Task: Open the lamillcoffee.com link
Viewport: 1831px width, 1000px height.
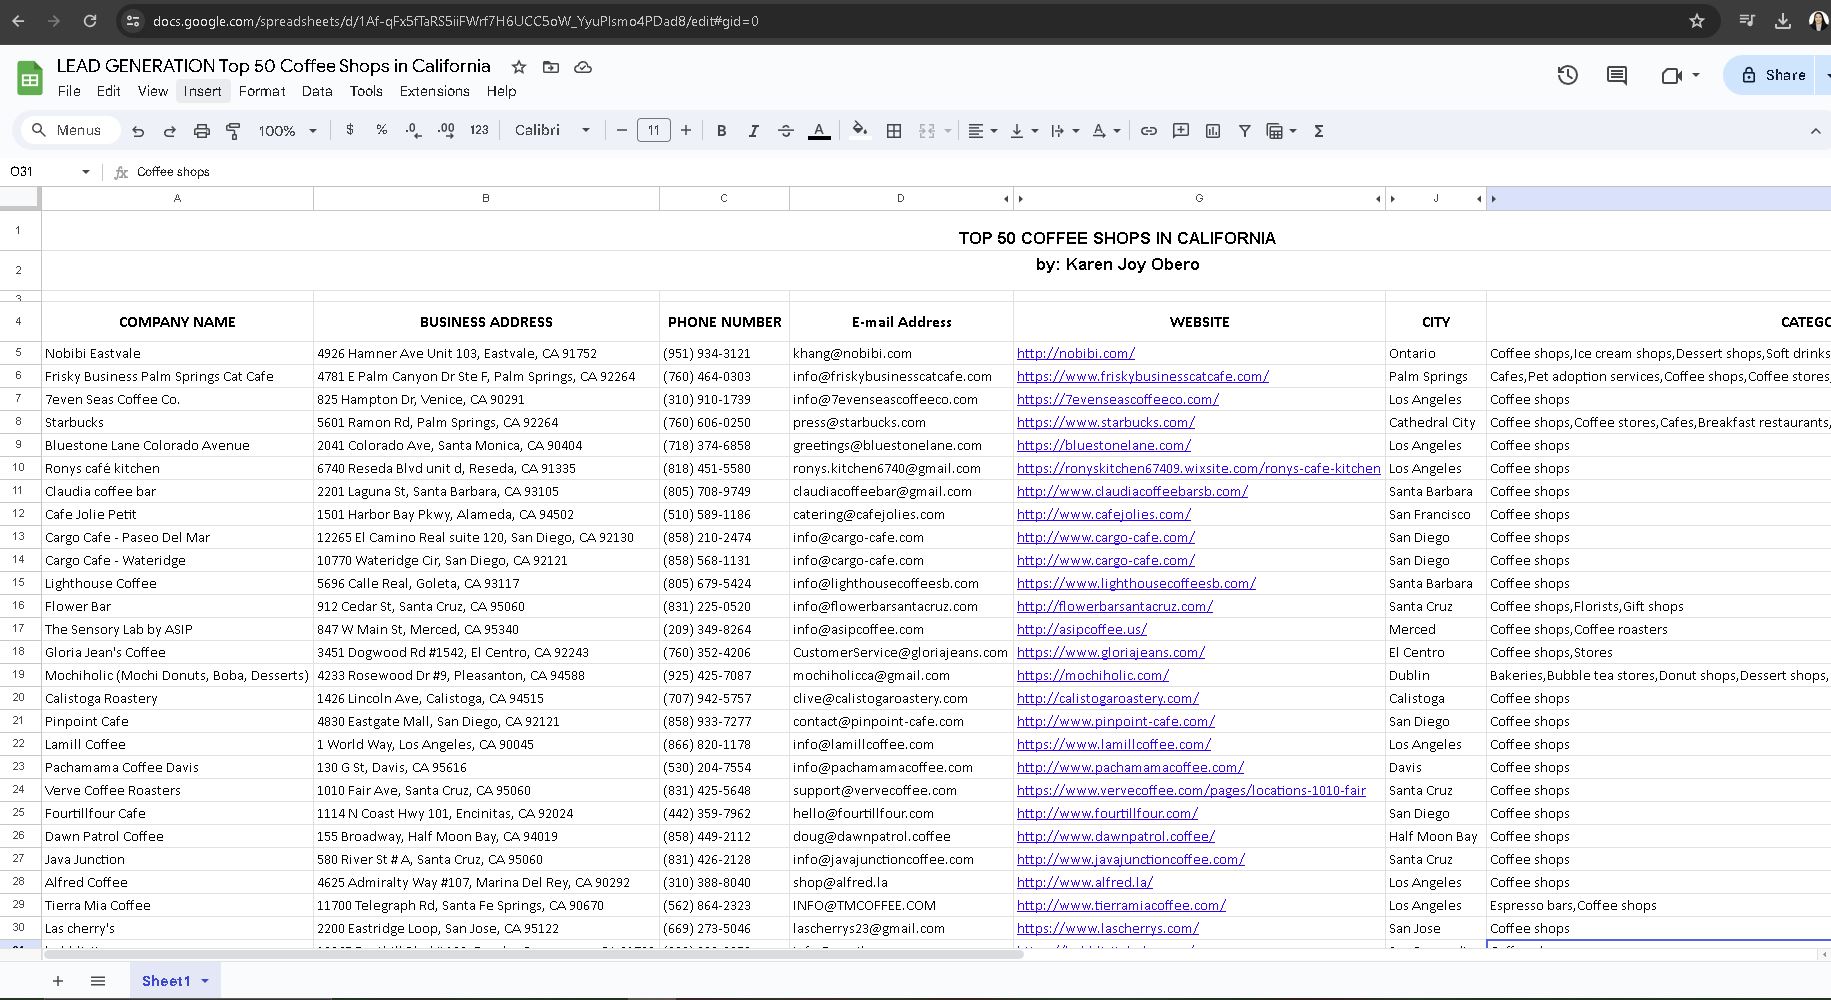Action: pyautogui.click(x=1113, y=744)
